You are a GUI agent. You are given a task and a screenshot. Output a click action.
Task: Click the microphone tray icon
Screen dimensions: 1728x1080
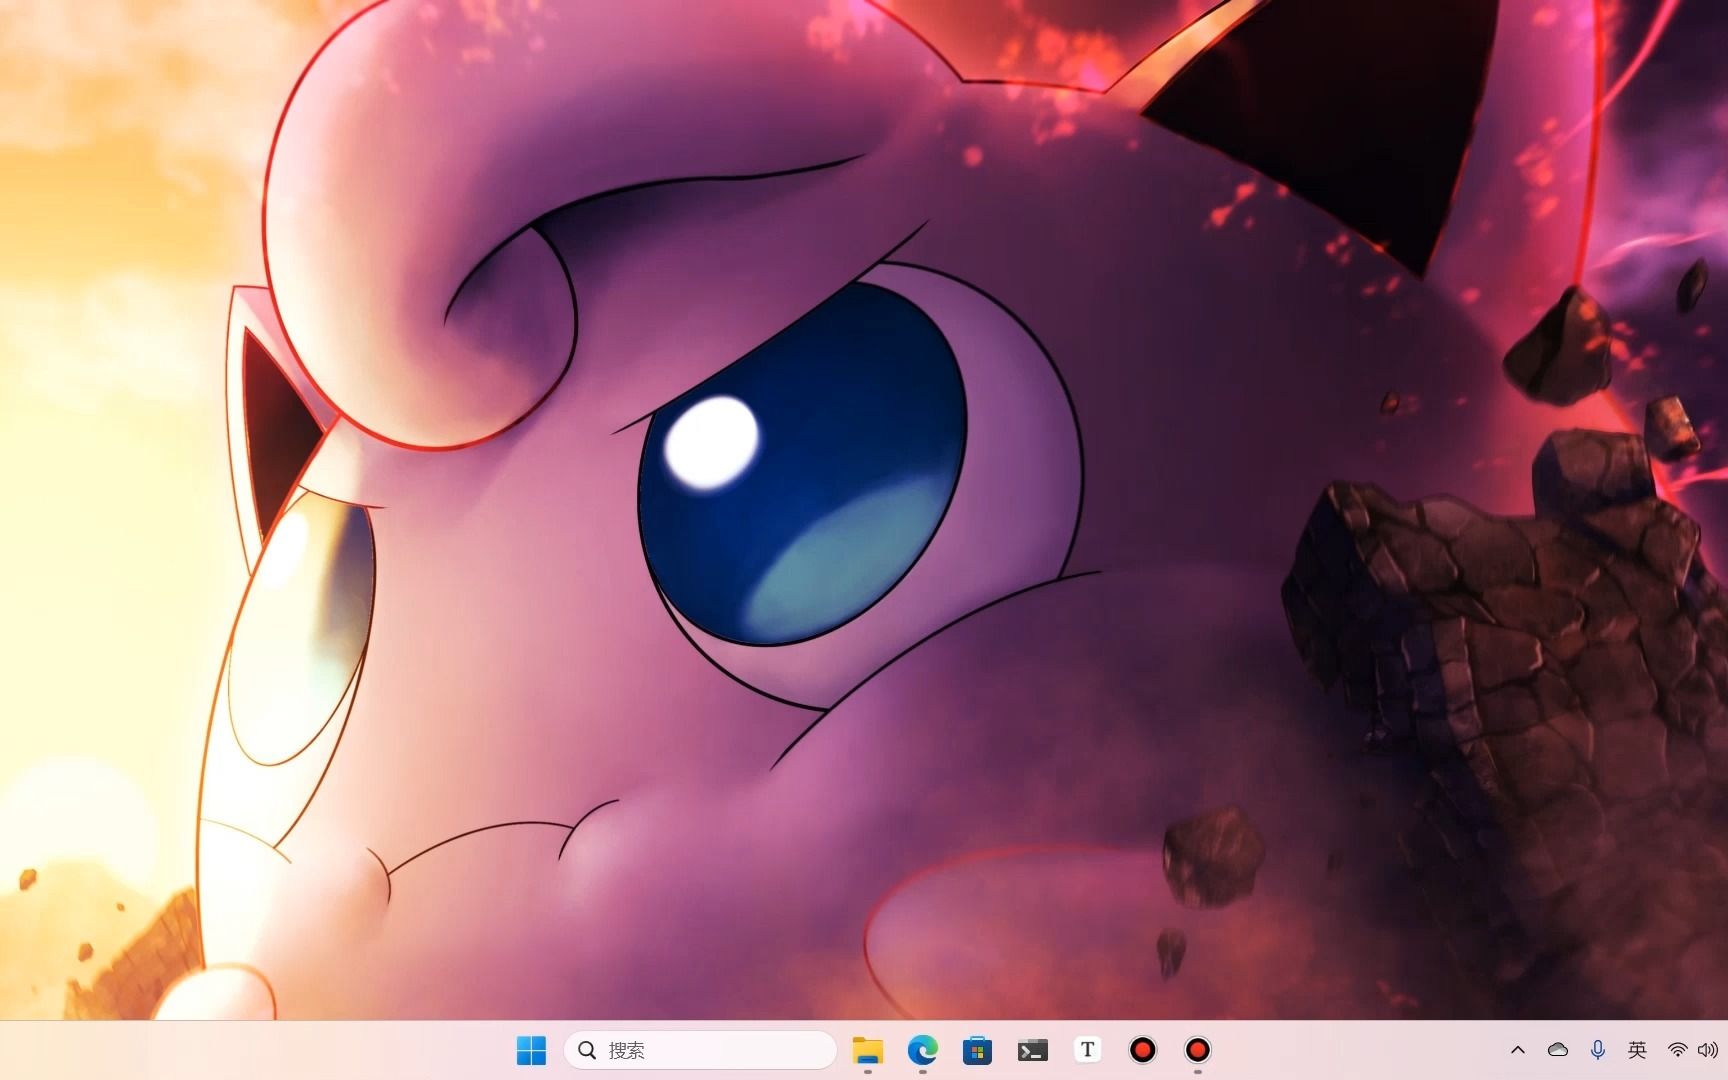(x=1597, y=1050)
